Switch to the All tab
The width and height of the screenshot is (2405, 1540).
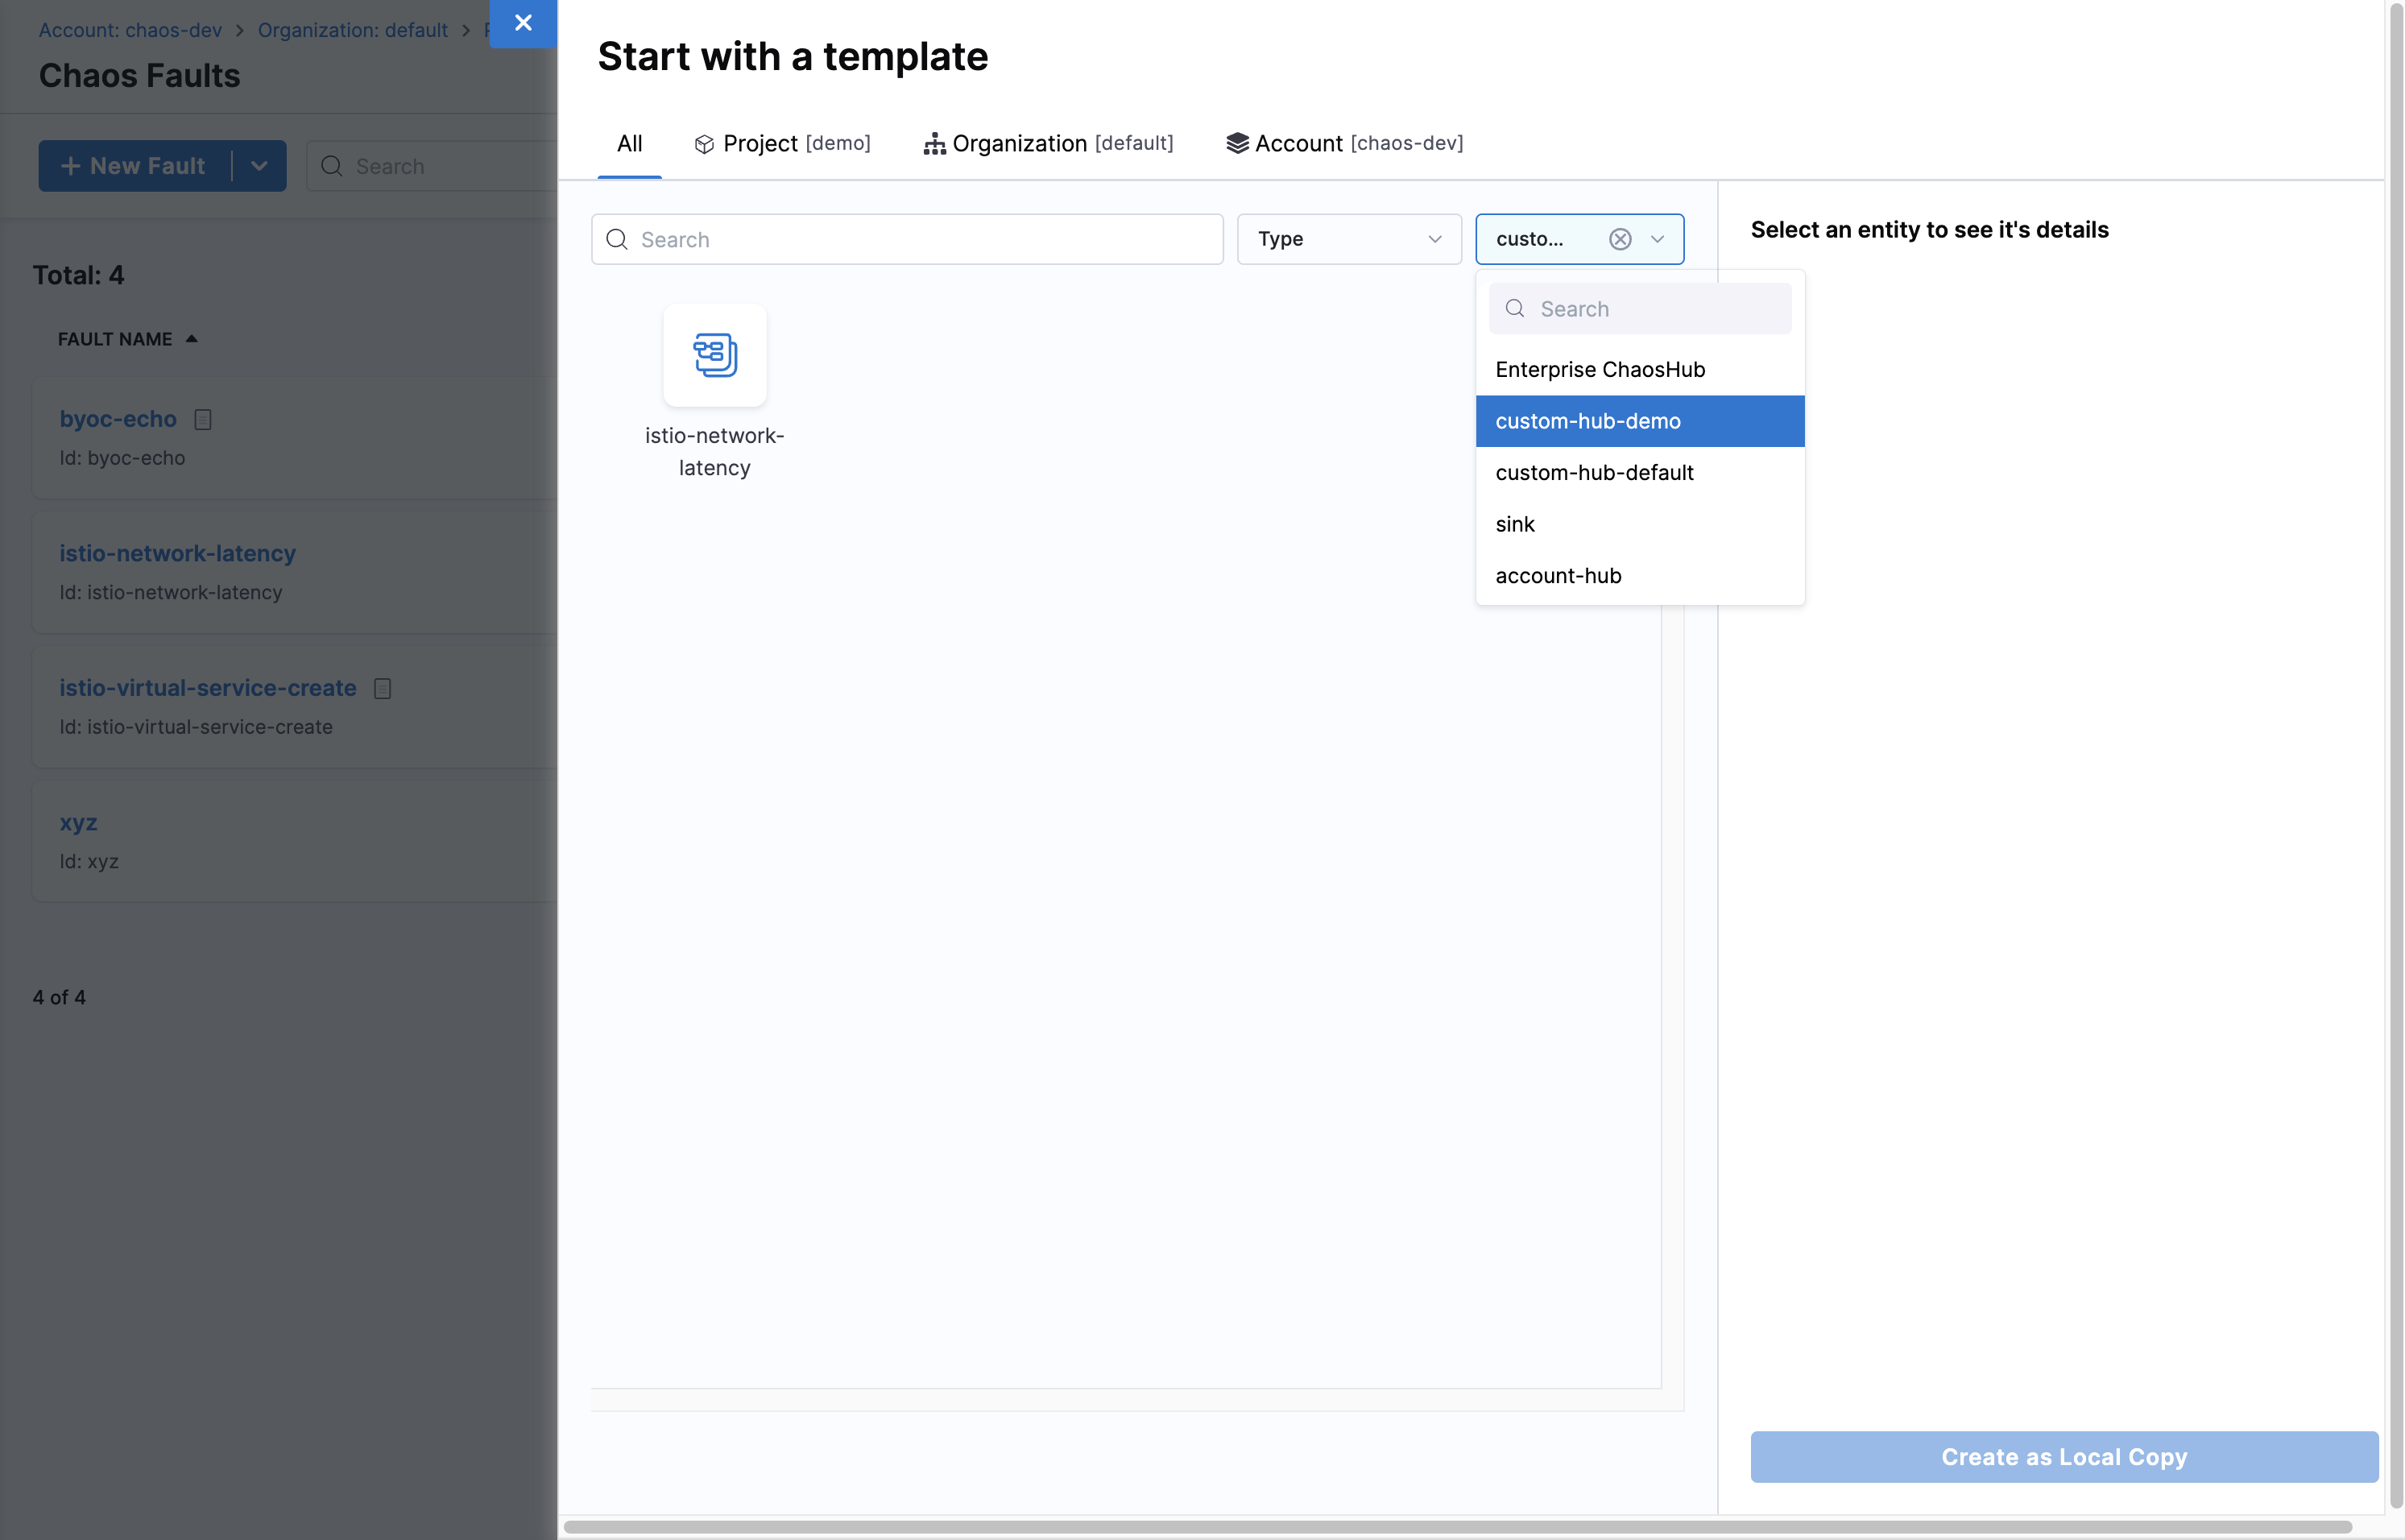(629, 143)
